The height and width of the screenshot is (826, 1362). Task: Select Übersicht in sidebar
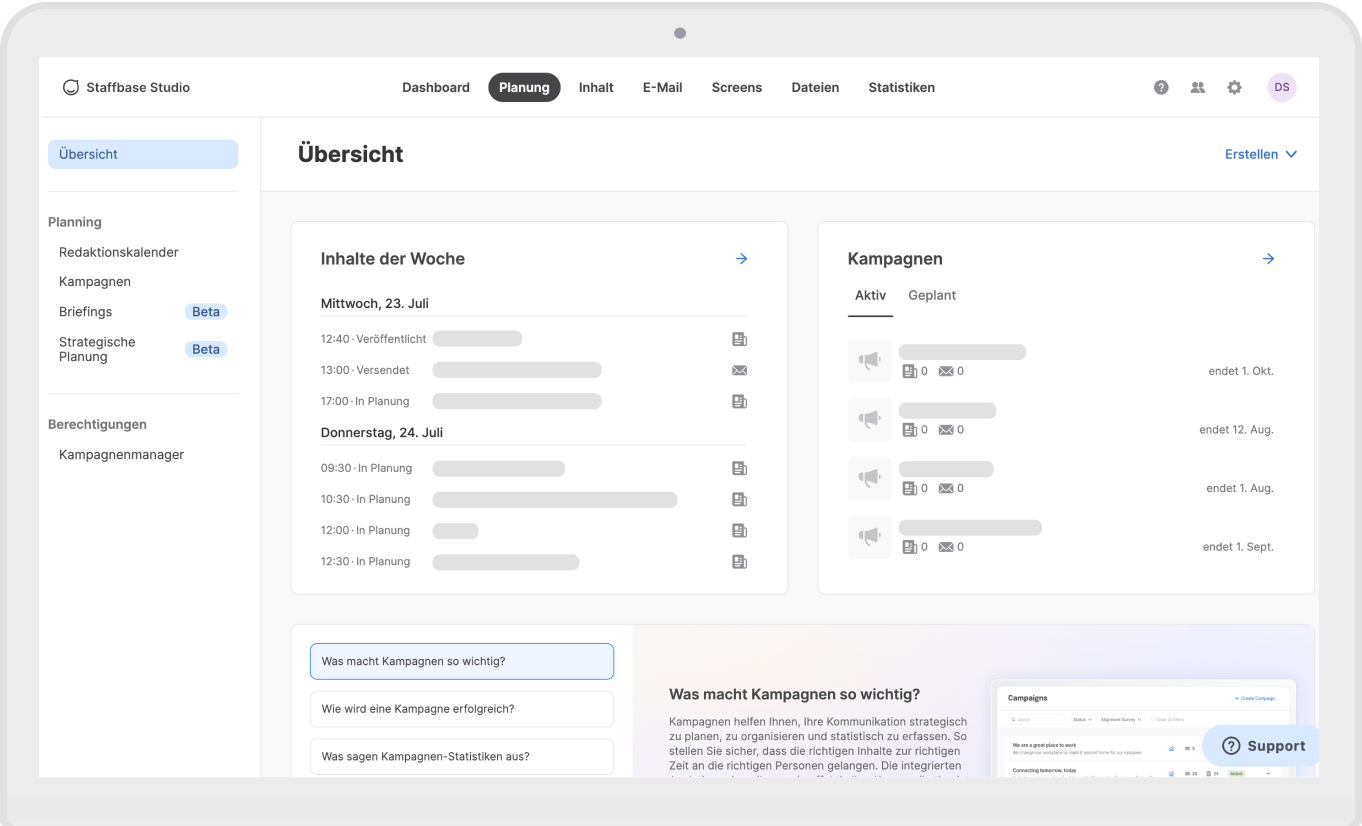tap(143, 154)
